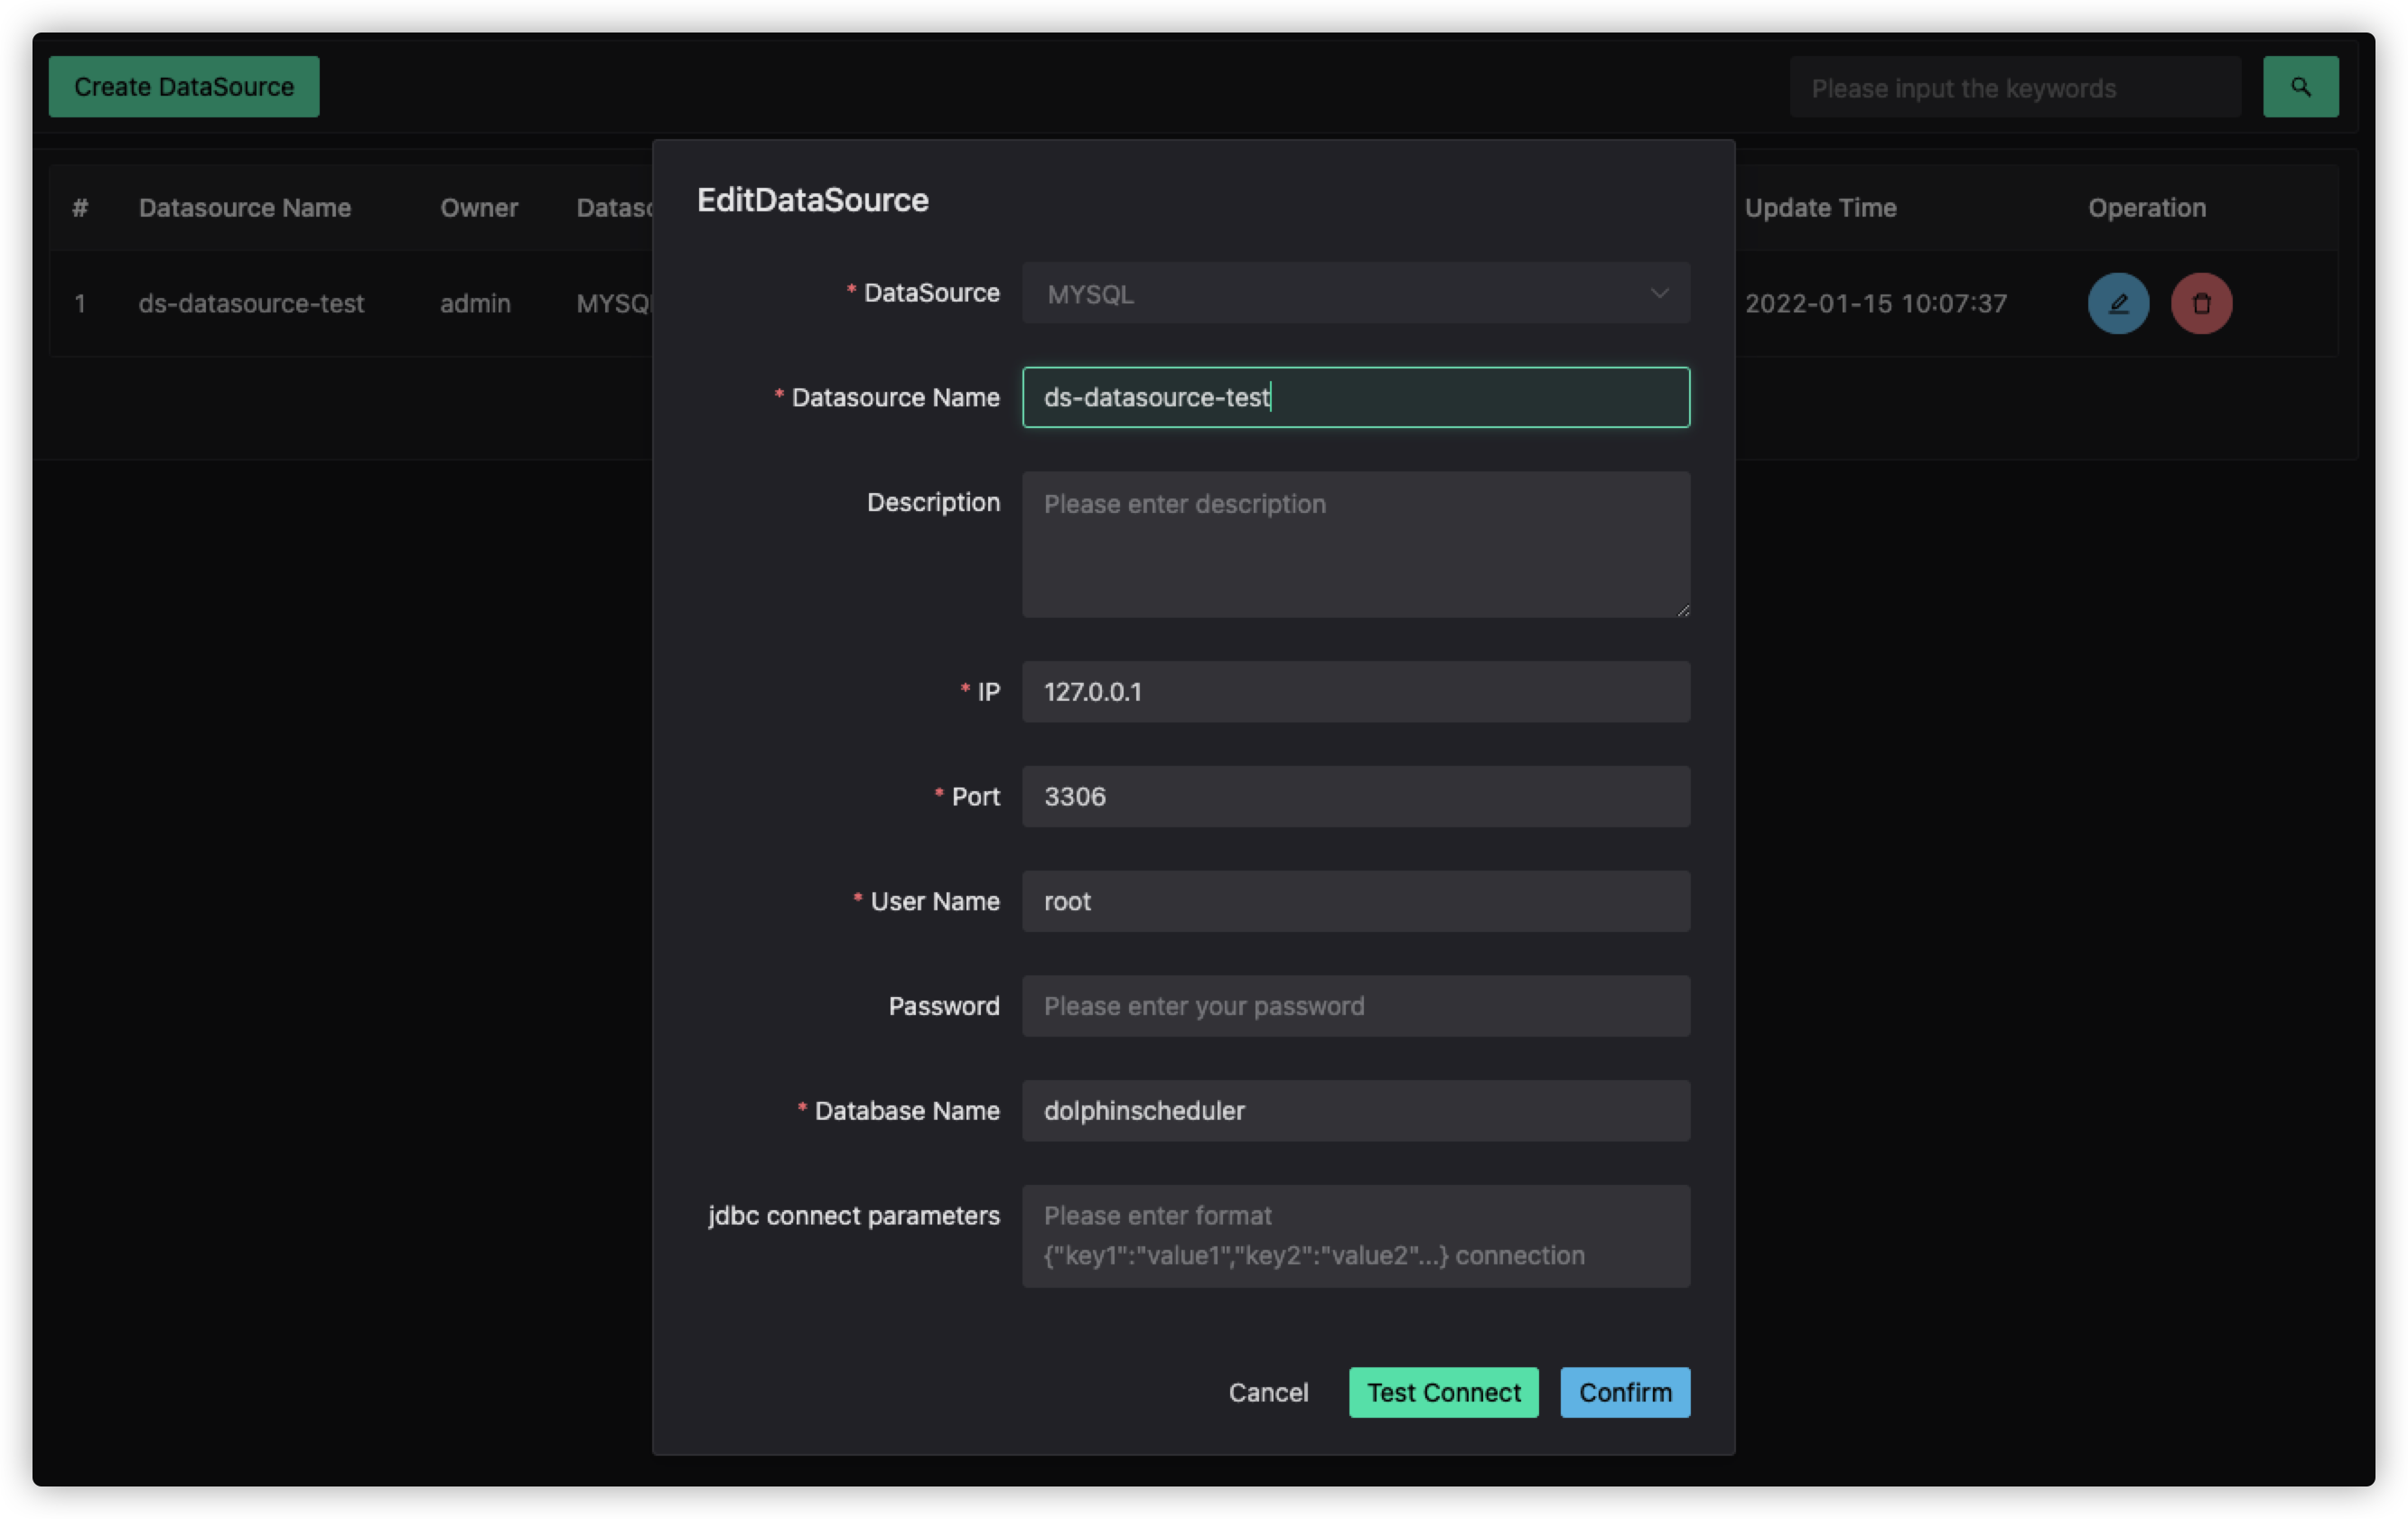Confirm the datasource edits

coord(1625,1392)
